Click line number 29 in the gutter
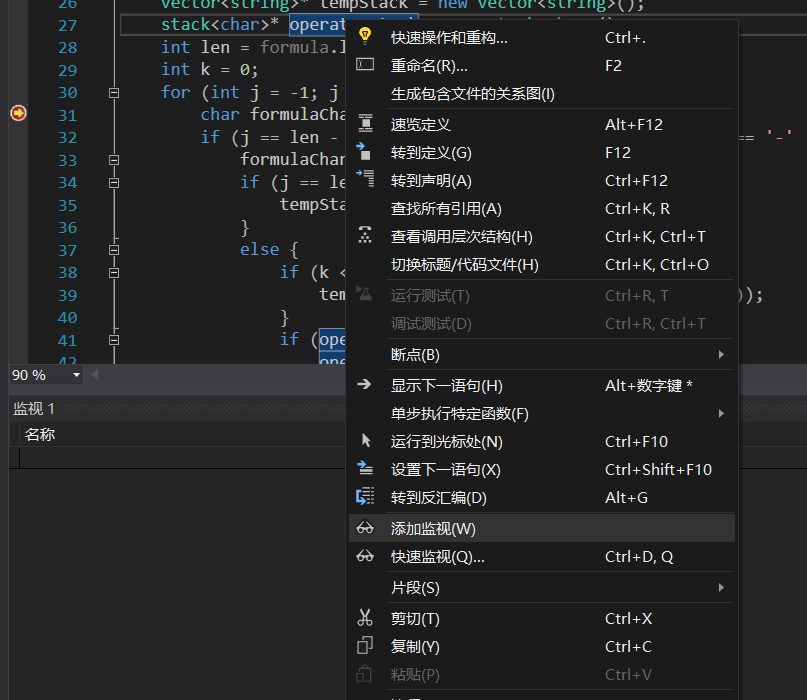The image size is (807, 700). (x=67, y=70)
